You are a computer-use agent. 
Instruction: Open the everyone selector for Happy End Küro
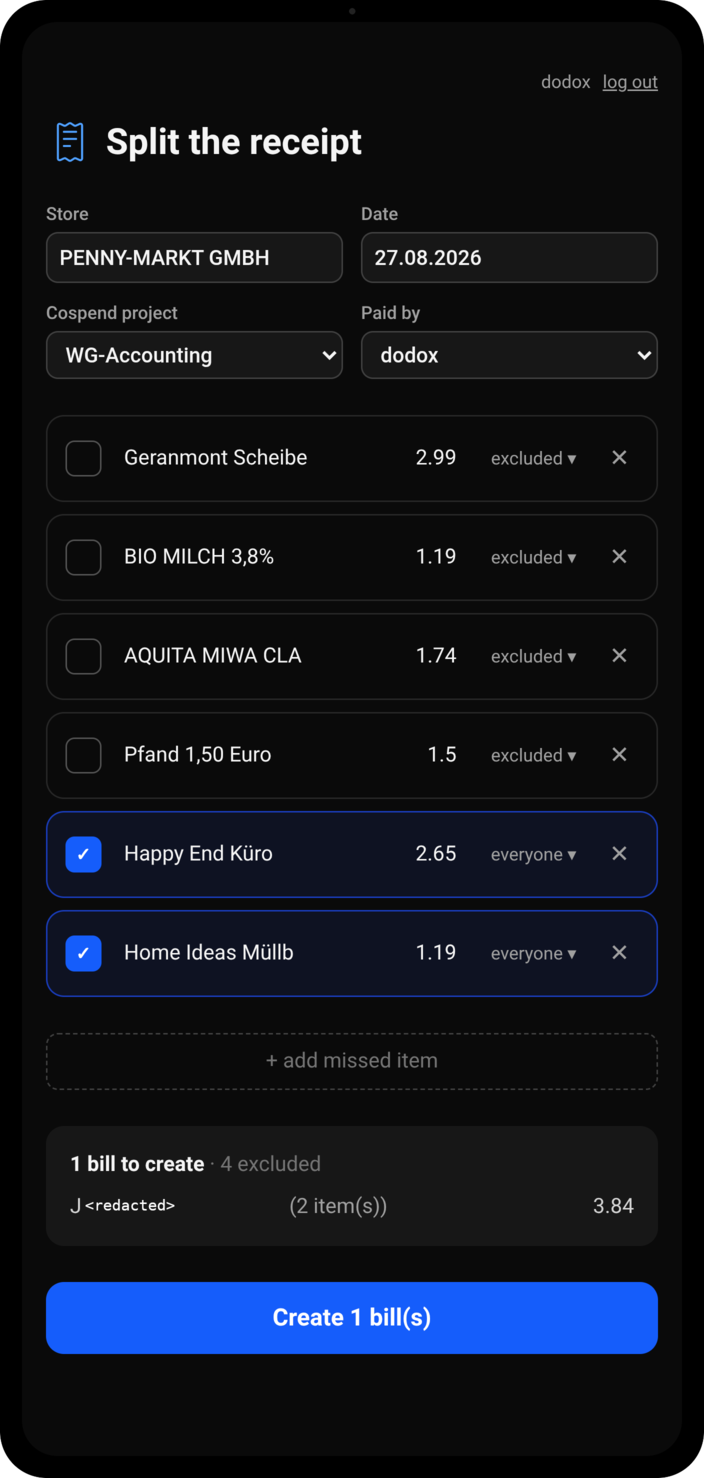point(534,854)
